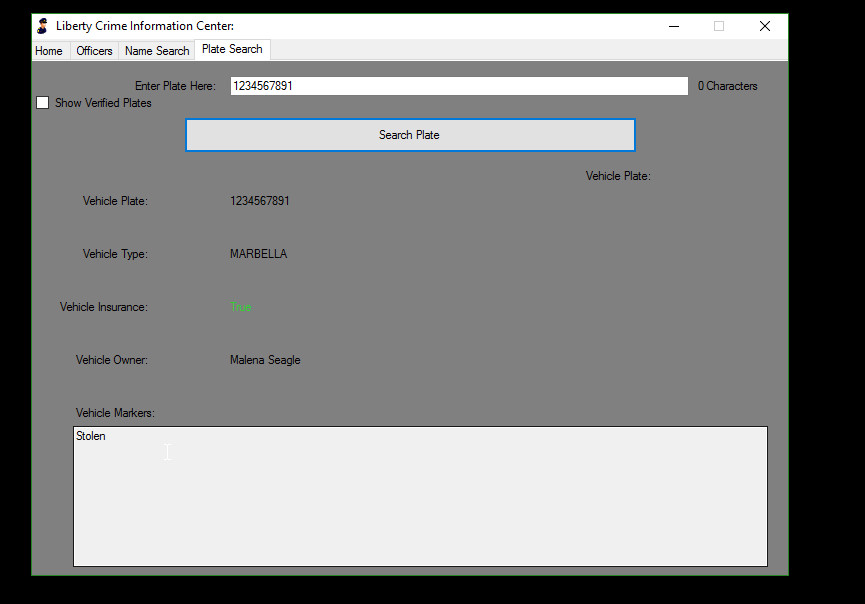This screenshot has height=604, width=865.
Task: Click the Show Verified Plates label text
Action: click(103, 103)
